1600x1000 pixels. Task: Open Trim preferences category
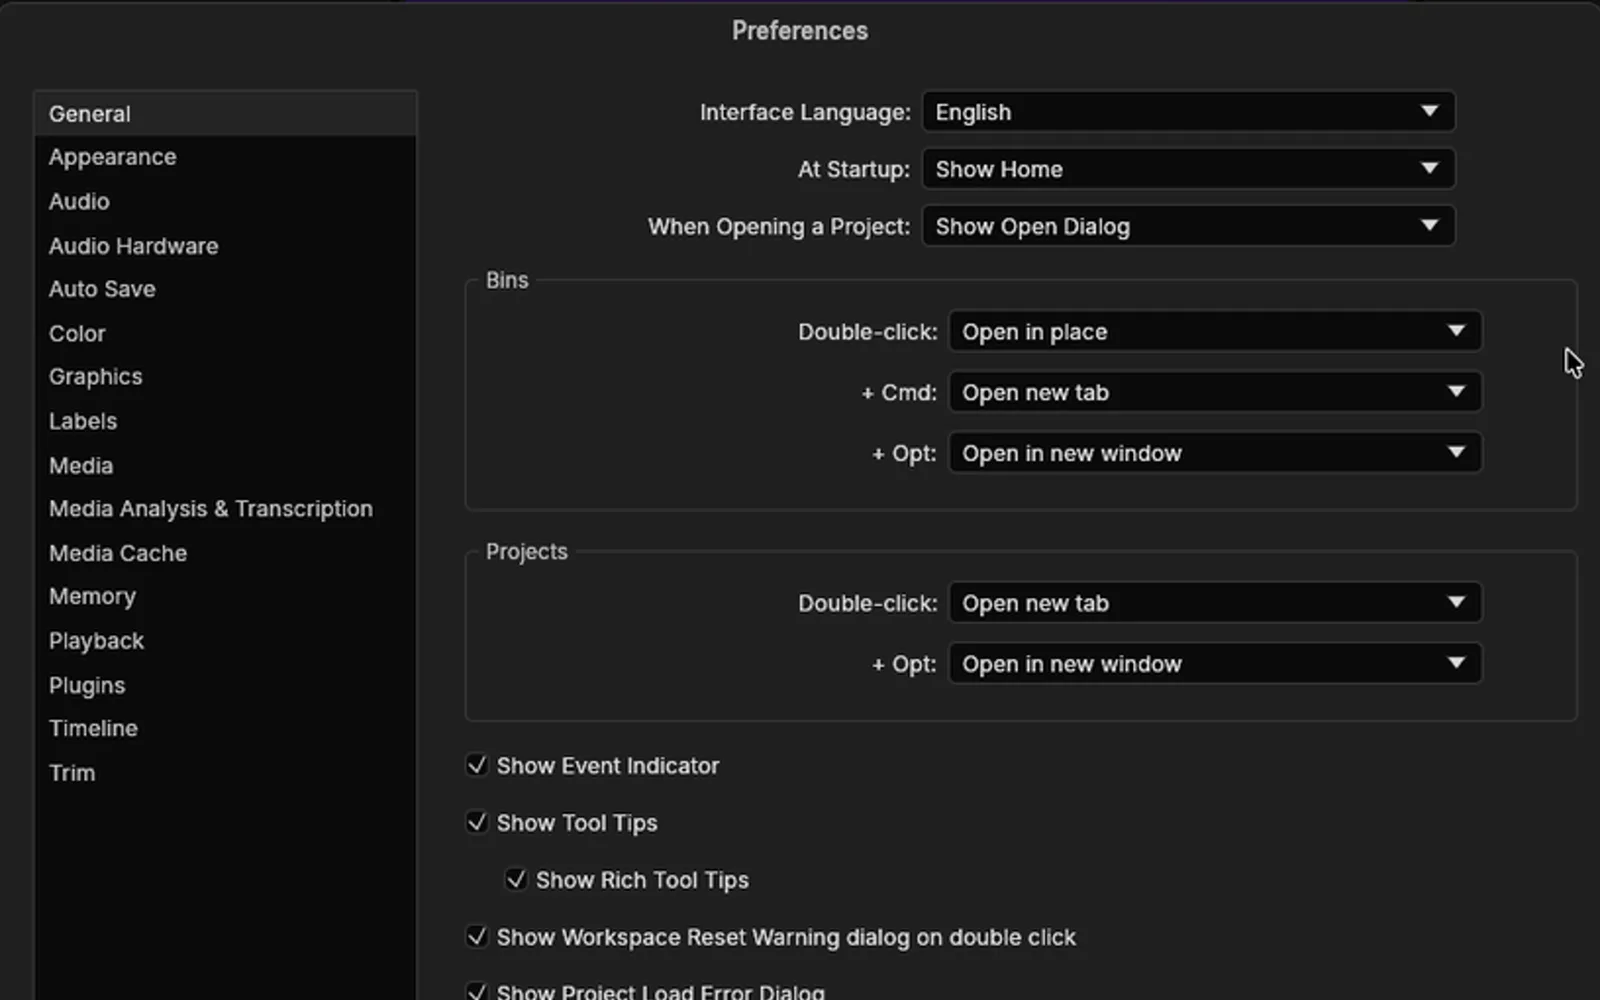tap(225, 773)
